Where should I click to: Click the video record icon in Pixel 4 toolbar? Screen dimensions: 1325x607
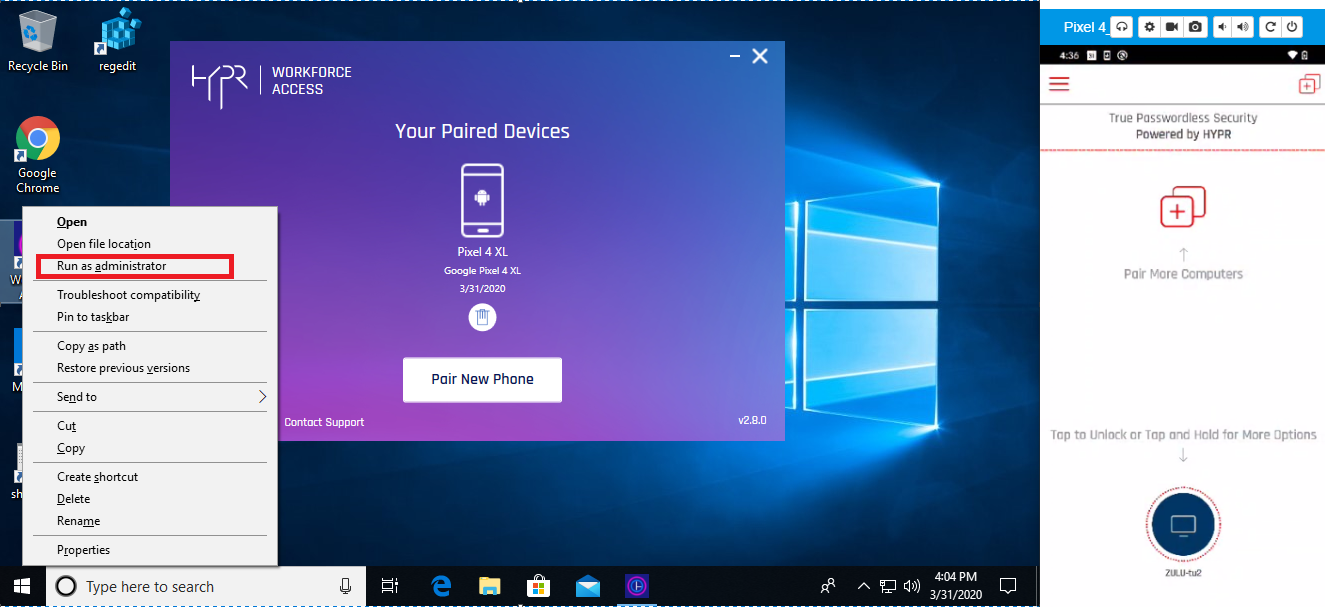[1172, 27]
